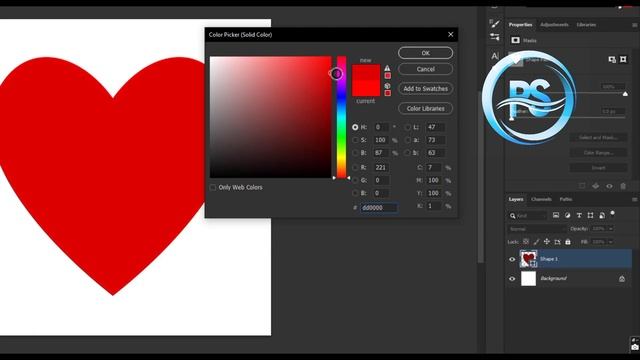Lock image pixels brush icon
Image resolution: width=640 pixels, height=360 pixels.
[x=536, y=242]
